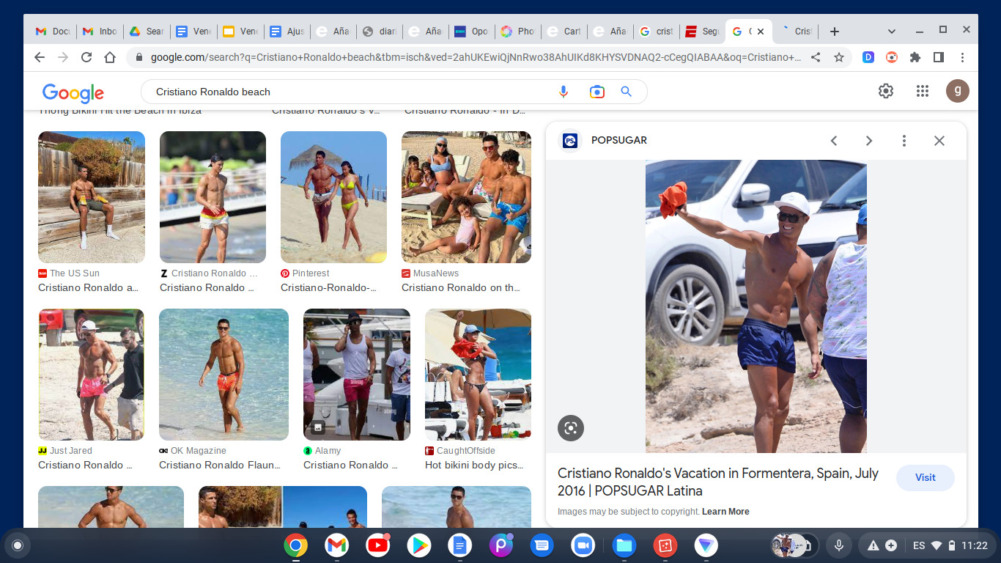The image size is (1001, 563).
Task: Open the OK Magazine image result
Action: tap(223, 374)
